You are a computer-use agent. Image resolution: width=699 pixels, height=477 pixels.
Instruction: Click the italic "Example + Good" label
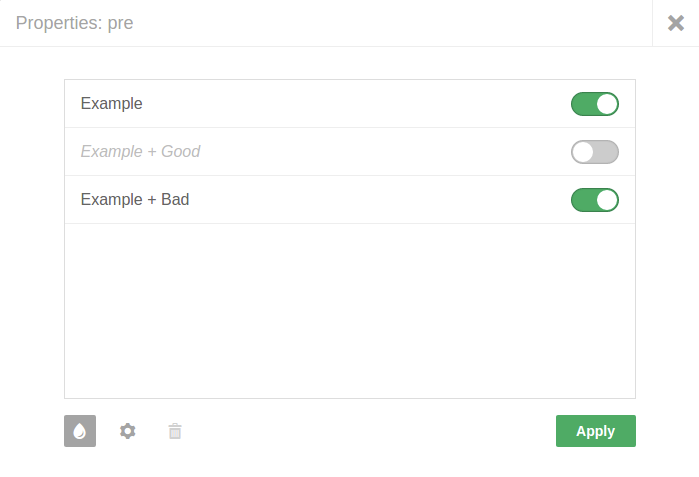(x=140, y=151)
